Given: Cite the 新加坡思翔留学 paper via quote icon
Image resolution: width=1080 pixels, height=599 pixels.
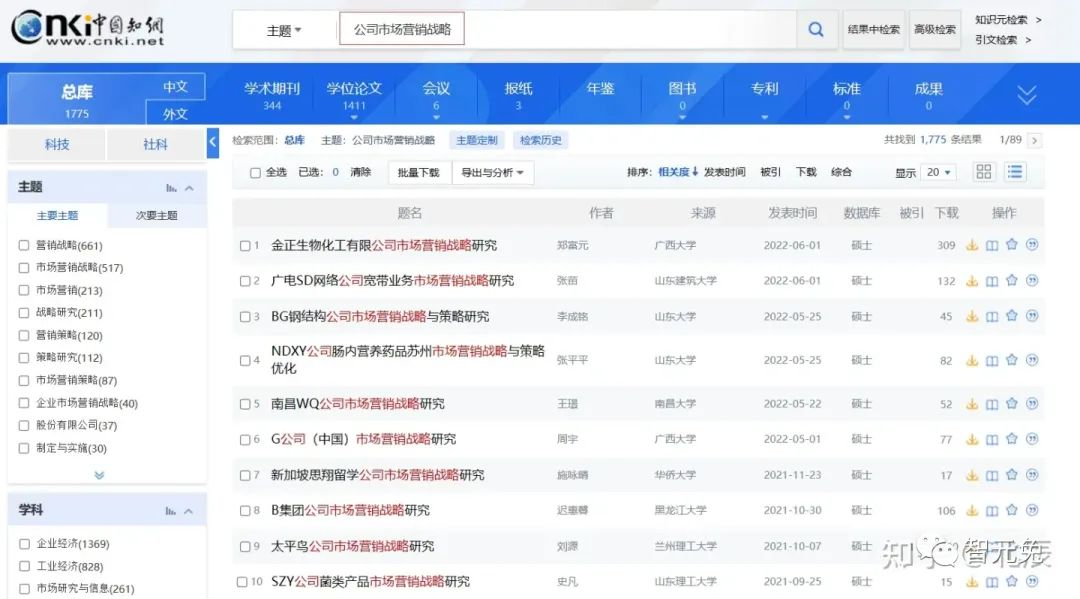Looking at the screenshot, I should [1032, 475].
